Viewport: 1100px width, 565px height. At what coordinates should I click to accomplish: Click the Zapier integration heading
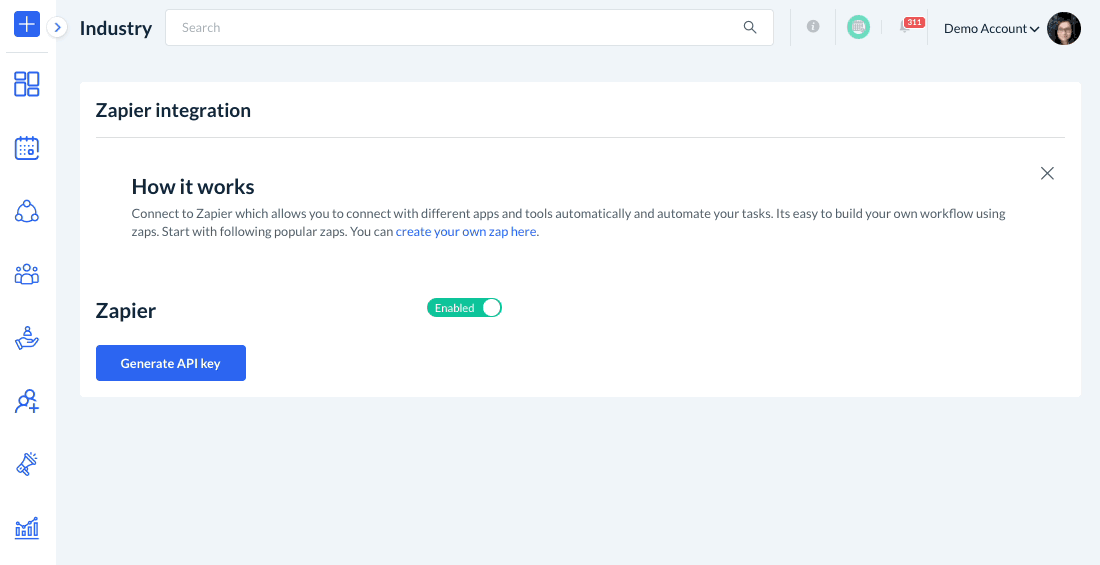click(173, 110)
